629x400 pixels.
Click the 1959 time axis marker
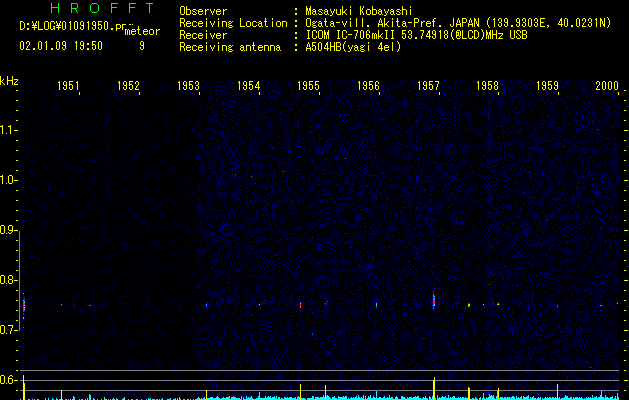pyautogui.click(x=548, y=85)
